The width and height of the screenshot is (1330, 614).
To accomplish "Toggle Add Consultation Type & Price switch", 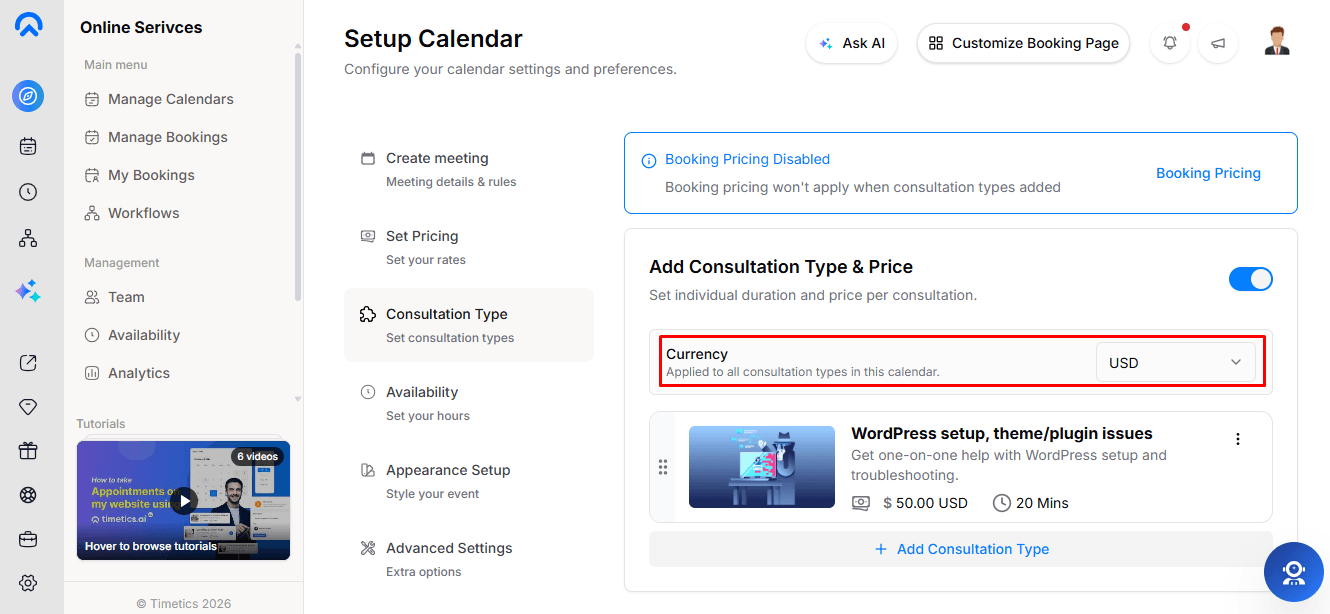I will 1251,279.
